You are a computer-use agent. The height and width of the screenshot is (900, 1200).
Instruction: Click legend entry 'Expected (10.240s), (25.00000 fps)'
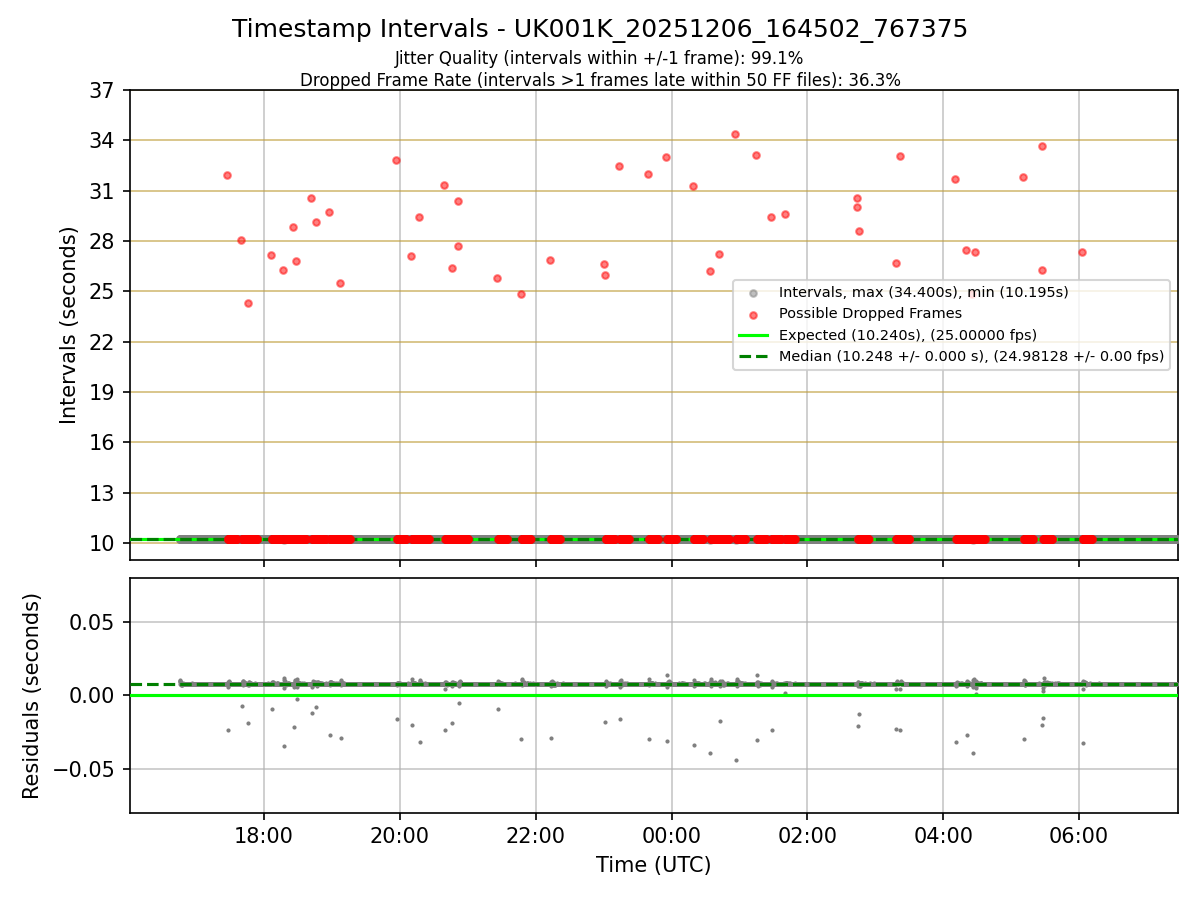(x=908, y=335)
